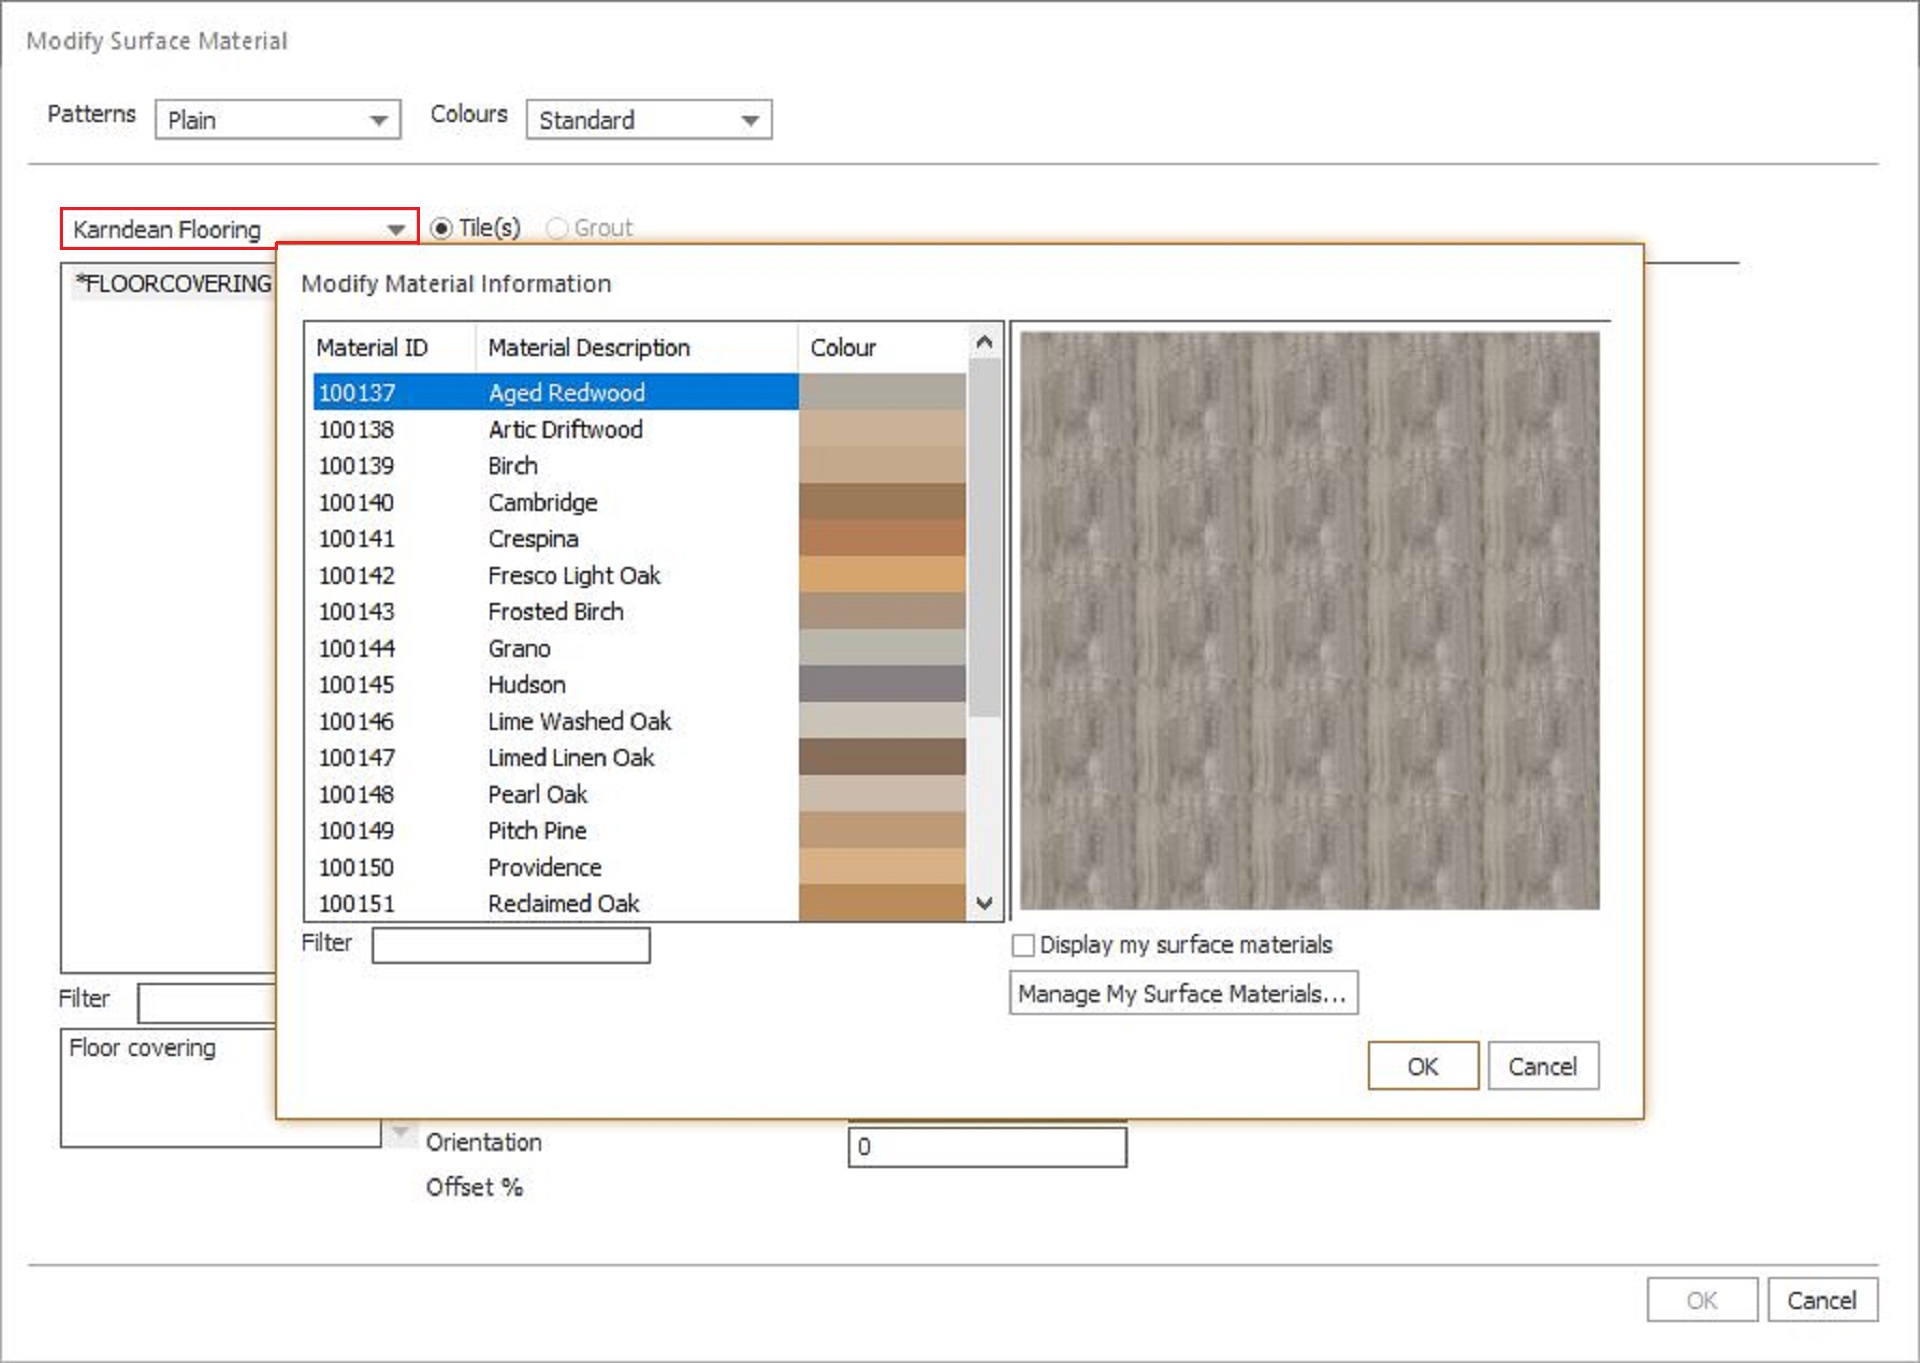The image size is (1920, 1363).
Task: Click Manage My Surface Materials button
Action: click(1183, 993)
